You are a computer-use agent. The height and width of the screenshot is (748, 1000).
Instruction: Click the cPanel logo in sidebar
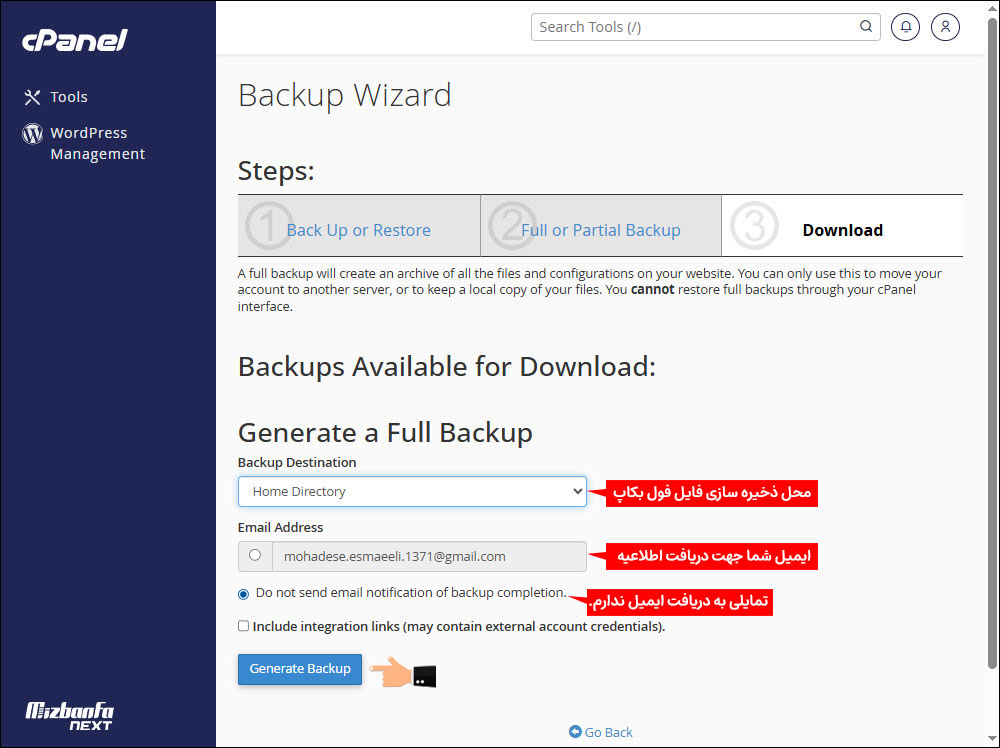coord(75,40)
